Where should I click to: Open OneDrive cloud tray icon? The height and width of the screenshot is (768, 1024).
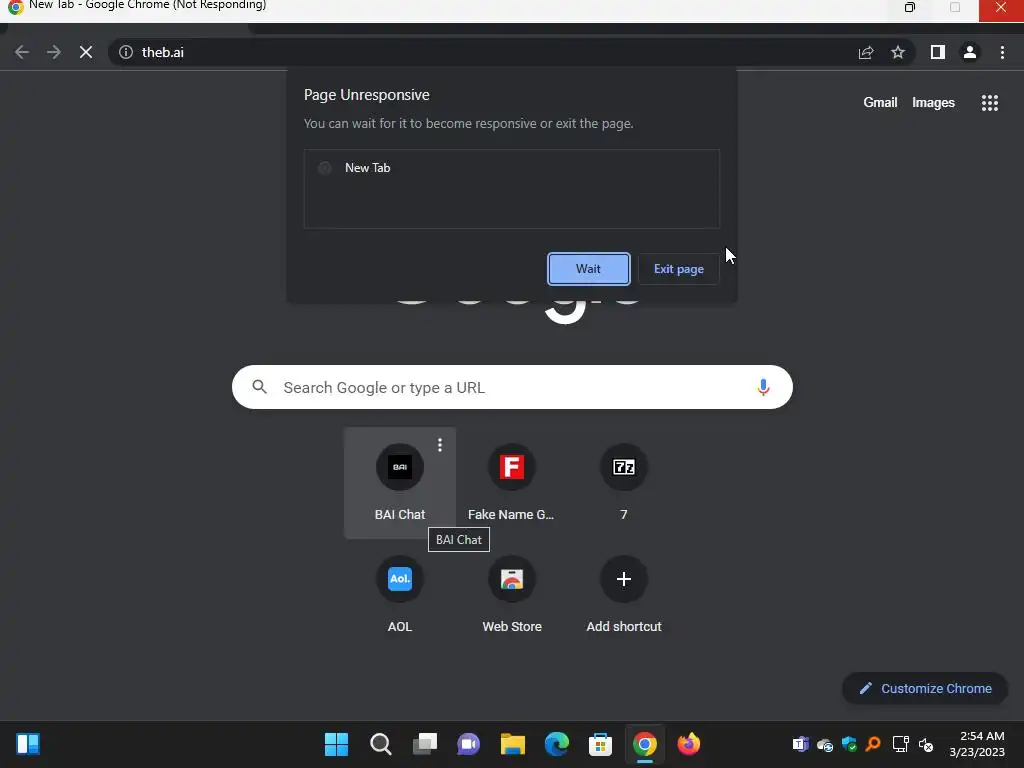coord(825,744)
